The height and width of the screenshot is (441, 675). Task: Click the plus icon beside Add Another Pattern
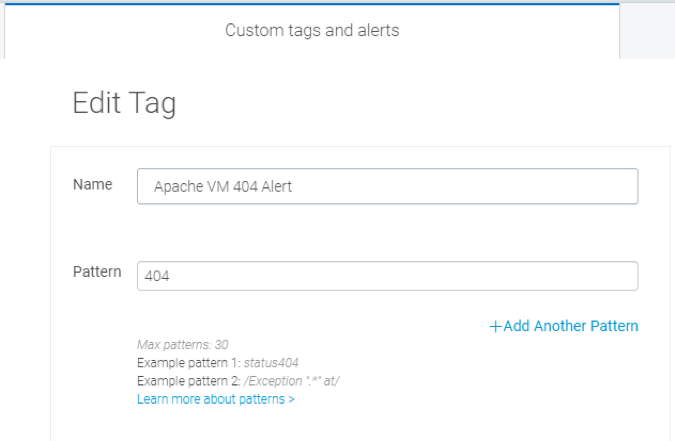tap(495, 326)
